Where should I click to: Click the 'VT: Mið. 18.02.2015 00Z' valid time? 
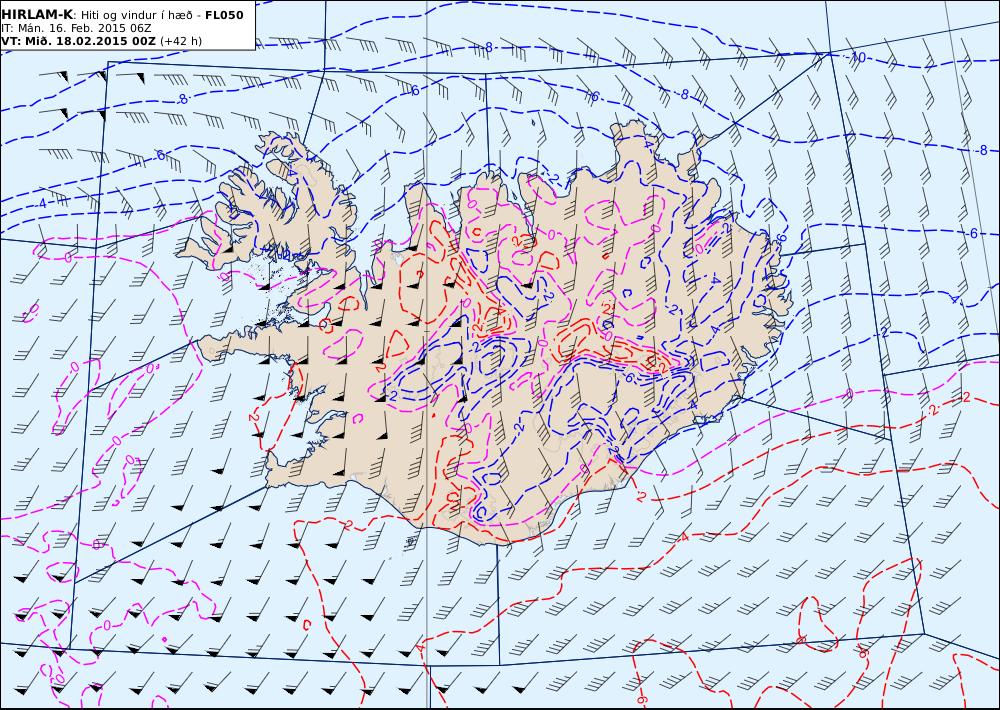tap(78, 41)
